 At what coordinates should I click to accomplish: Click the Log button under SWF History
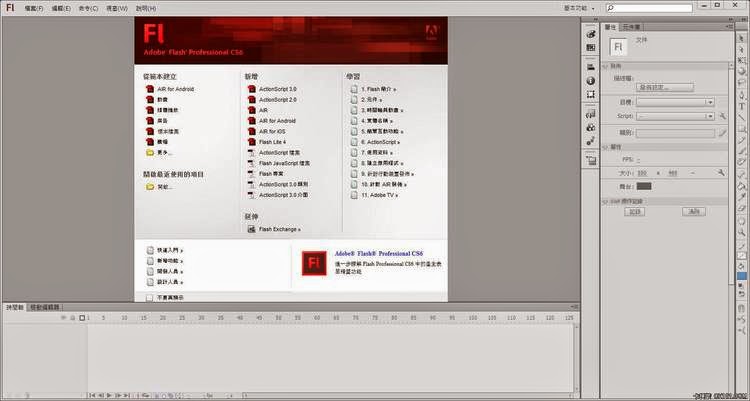(x=634, y=211)
